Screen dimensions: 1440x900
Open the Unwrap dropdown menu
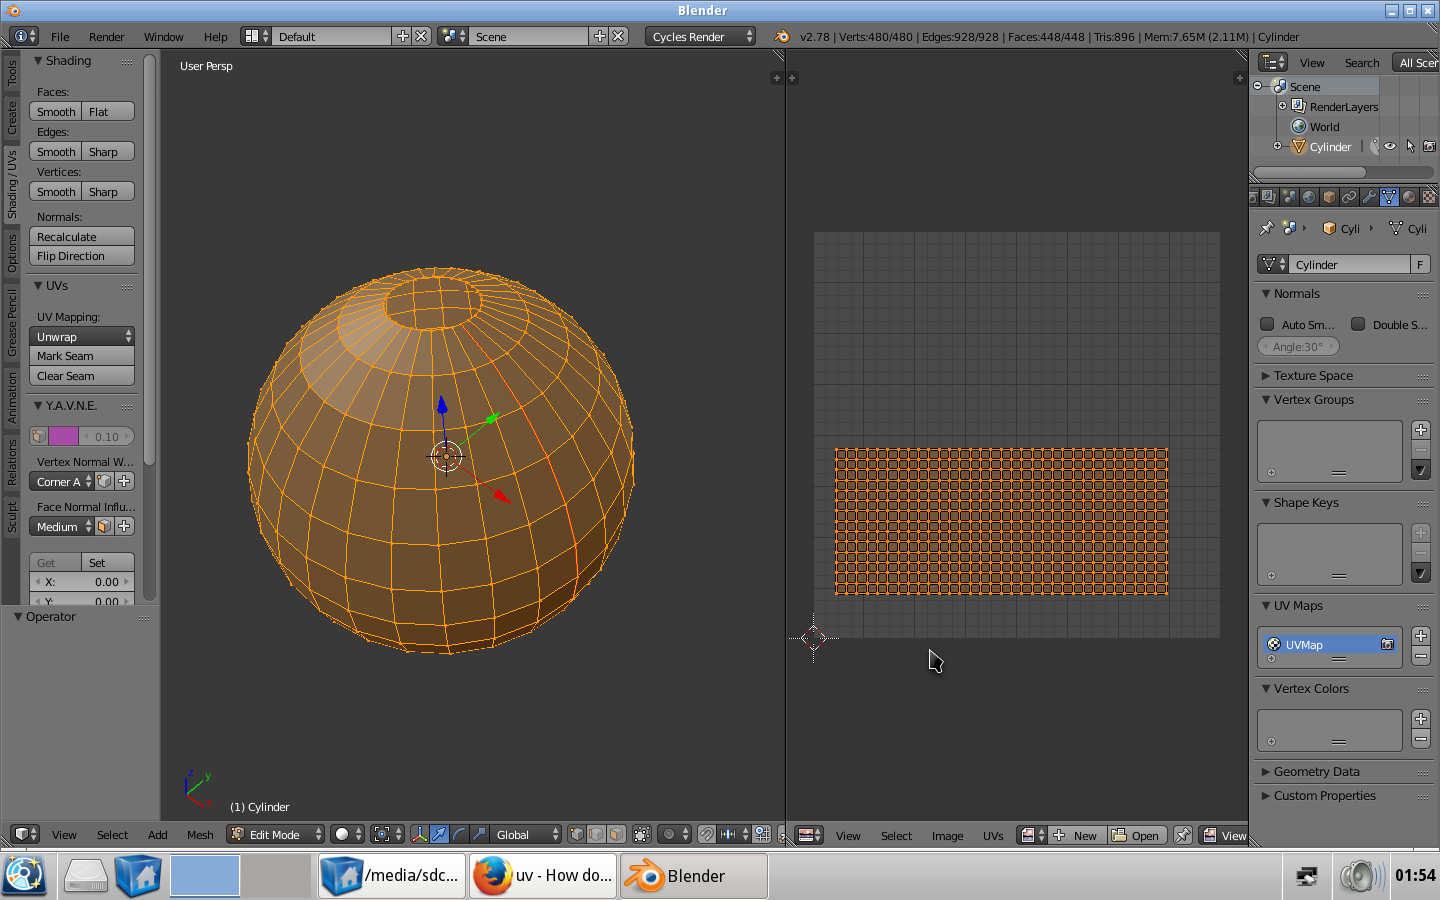[82, 336]
